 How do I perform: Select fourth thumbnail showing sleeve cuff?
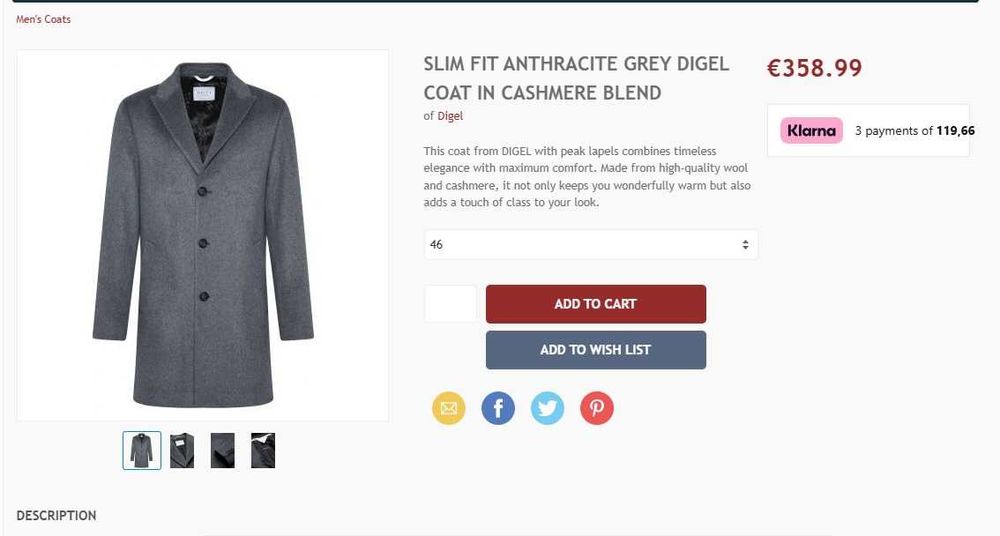click(263, 450)
